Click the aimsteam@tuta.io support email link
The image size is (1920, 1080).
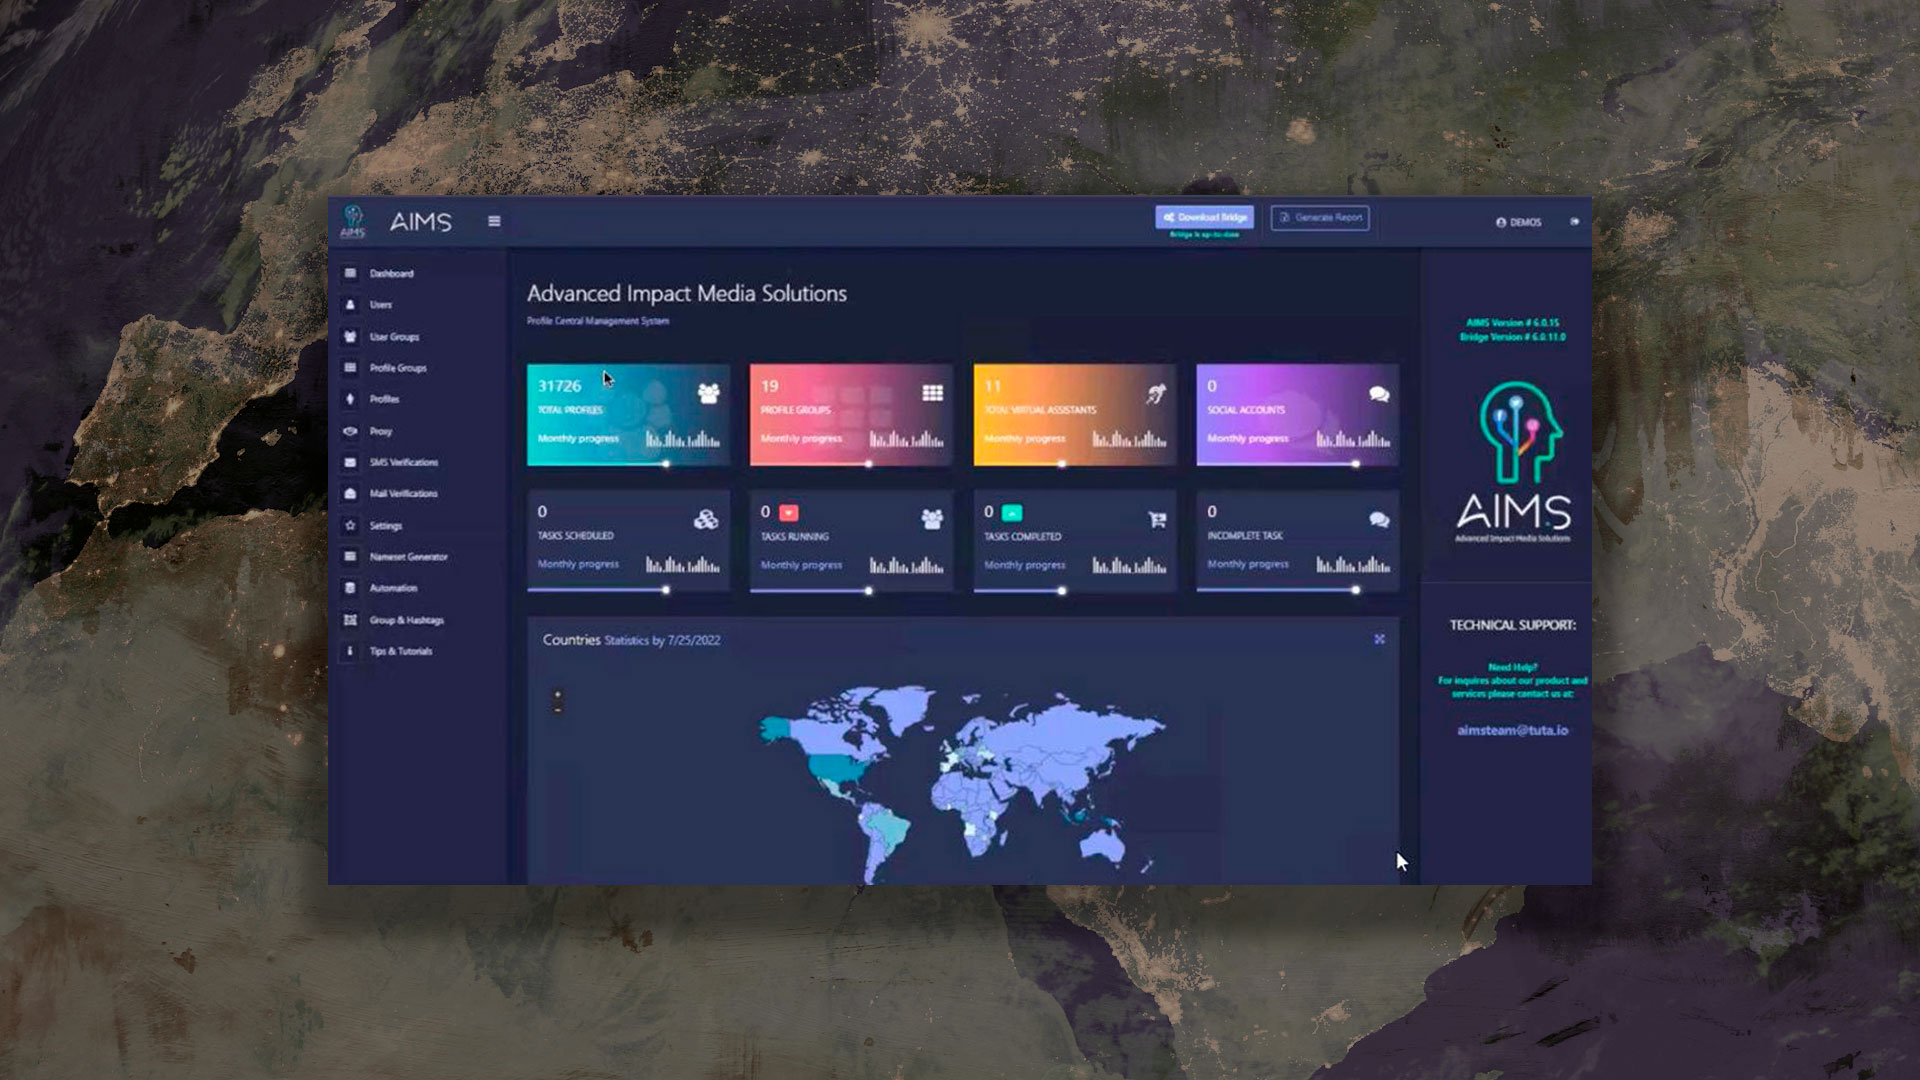pos(1512,730)
